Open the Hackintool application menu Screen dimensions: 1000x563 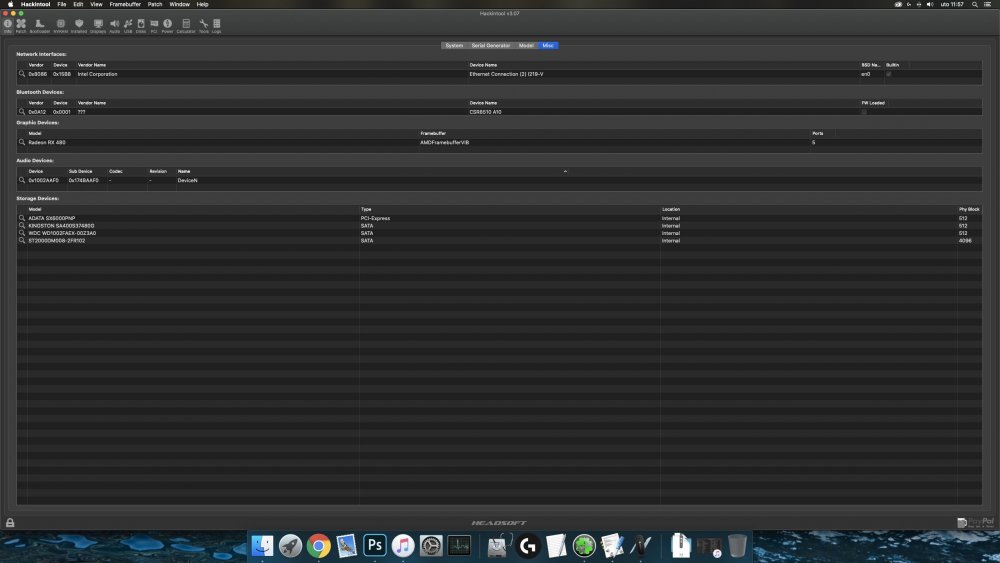coord(36,4)
